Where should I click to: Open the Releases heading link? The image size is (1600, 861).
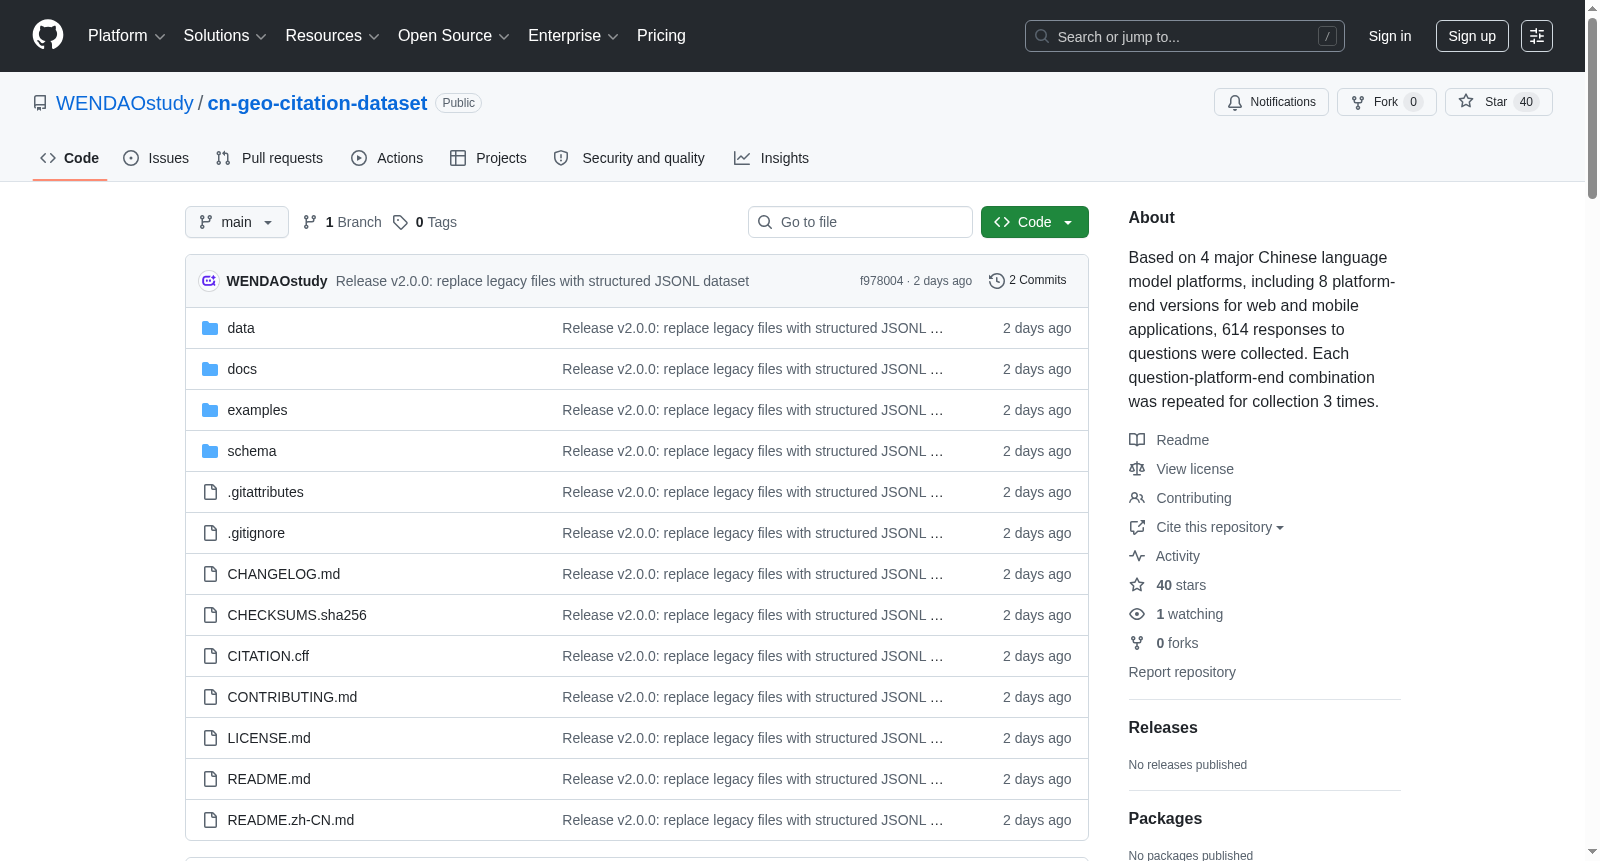[x=1163, y=728]
